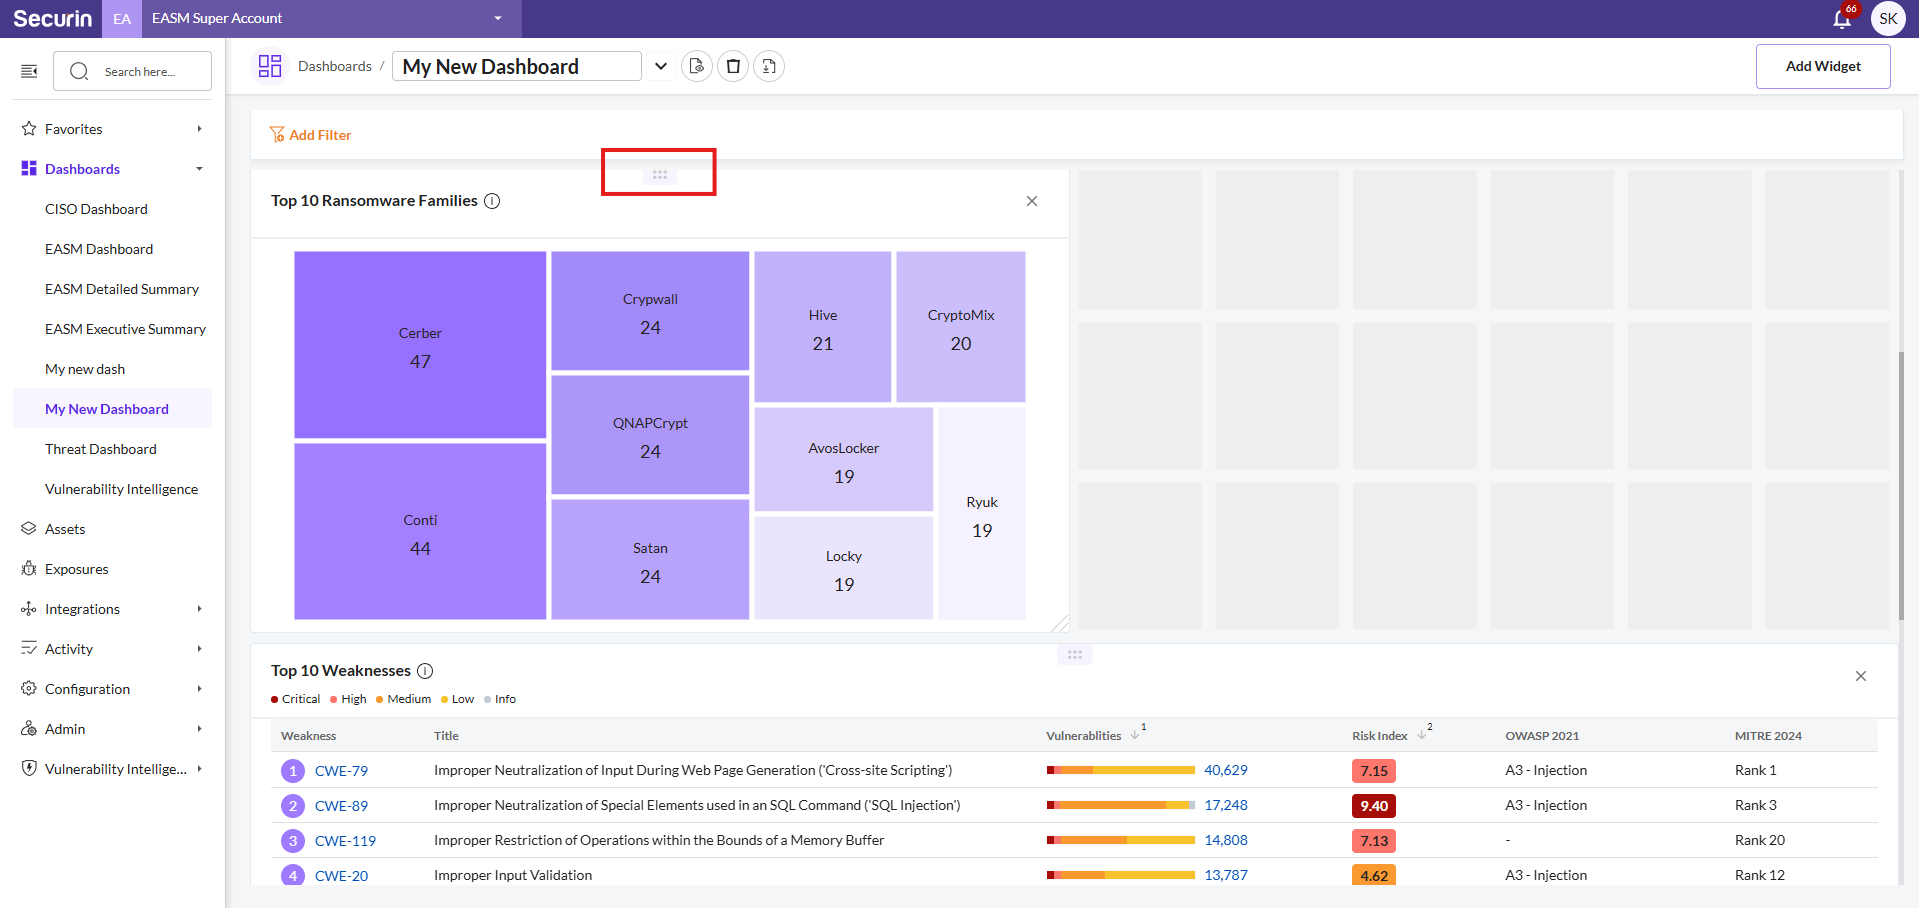
Task: Toggle the Critical legend item
Action: [296, 699]
